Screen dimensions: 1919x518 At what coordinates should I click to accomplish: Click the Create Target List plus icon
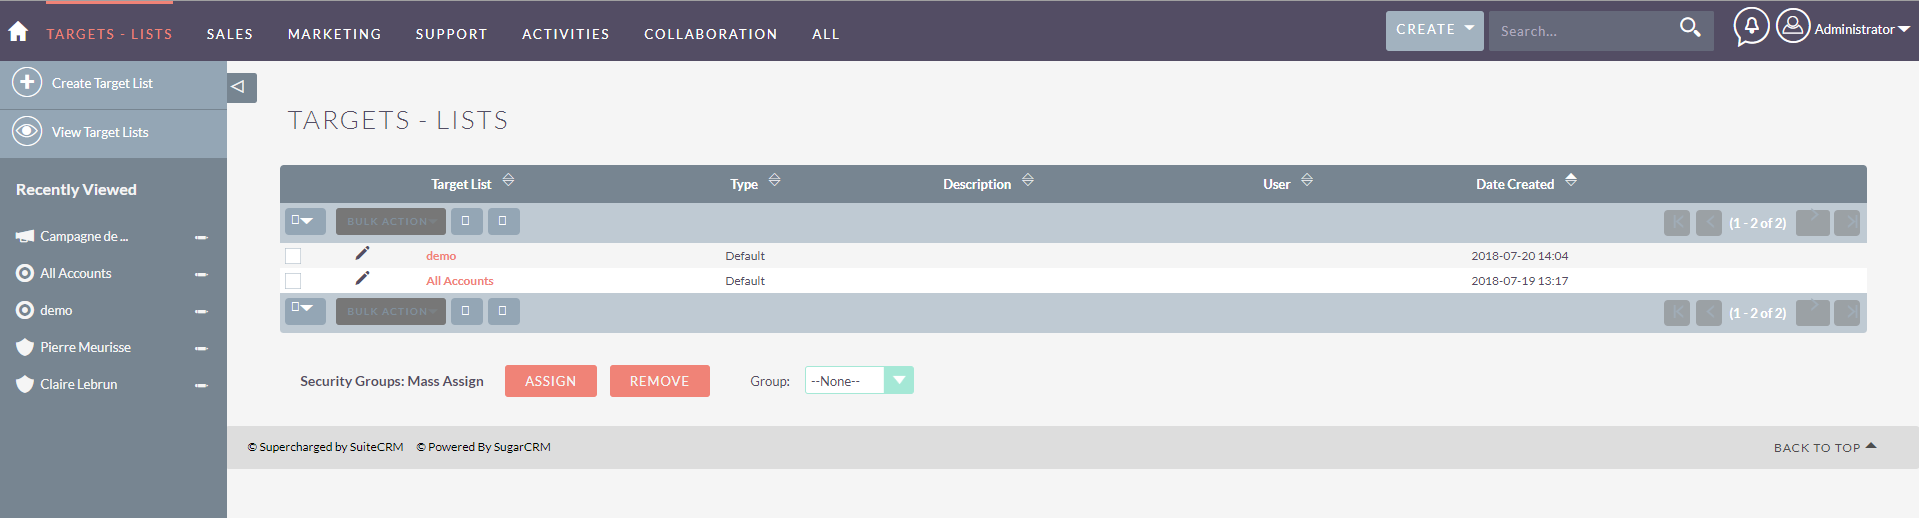point(27,83)
